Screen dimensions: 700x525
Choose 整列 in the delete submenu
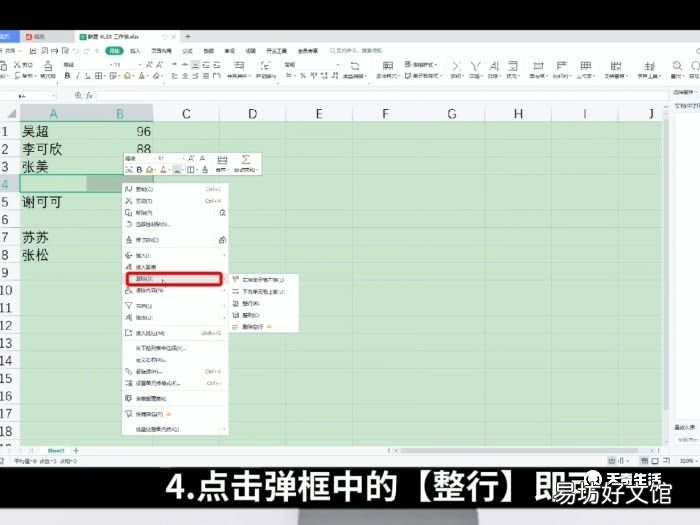[x=264, y=315]
